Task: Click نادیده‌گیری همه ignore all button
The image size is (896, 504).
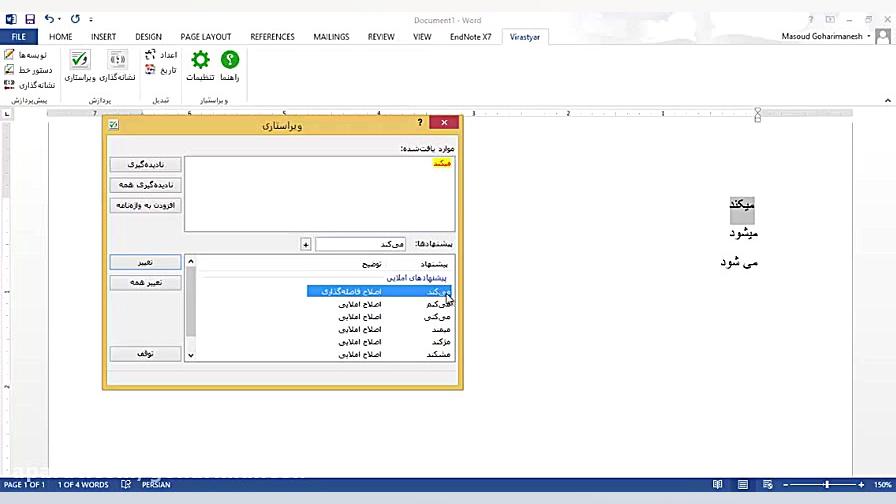Action: click(146, 185)
